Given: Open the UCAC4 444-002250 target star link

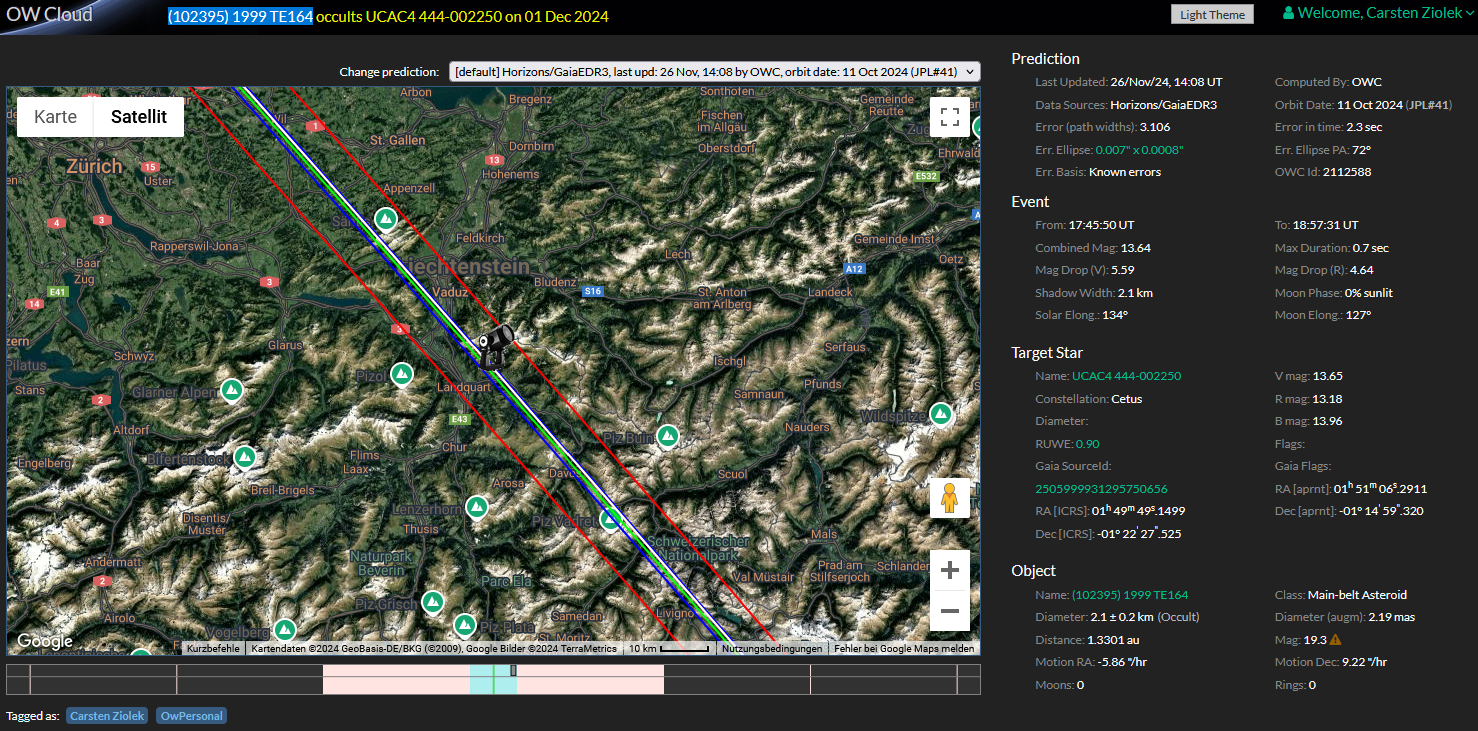Looking at the screenshot, I should tap(1126, 376).
